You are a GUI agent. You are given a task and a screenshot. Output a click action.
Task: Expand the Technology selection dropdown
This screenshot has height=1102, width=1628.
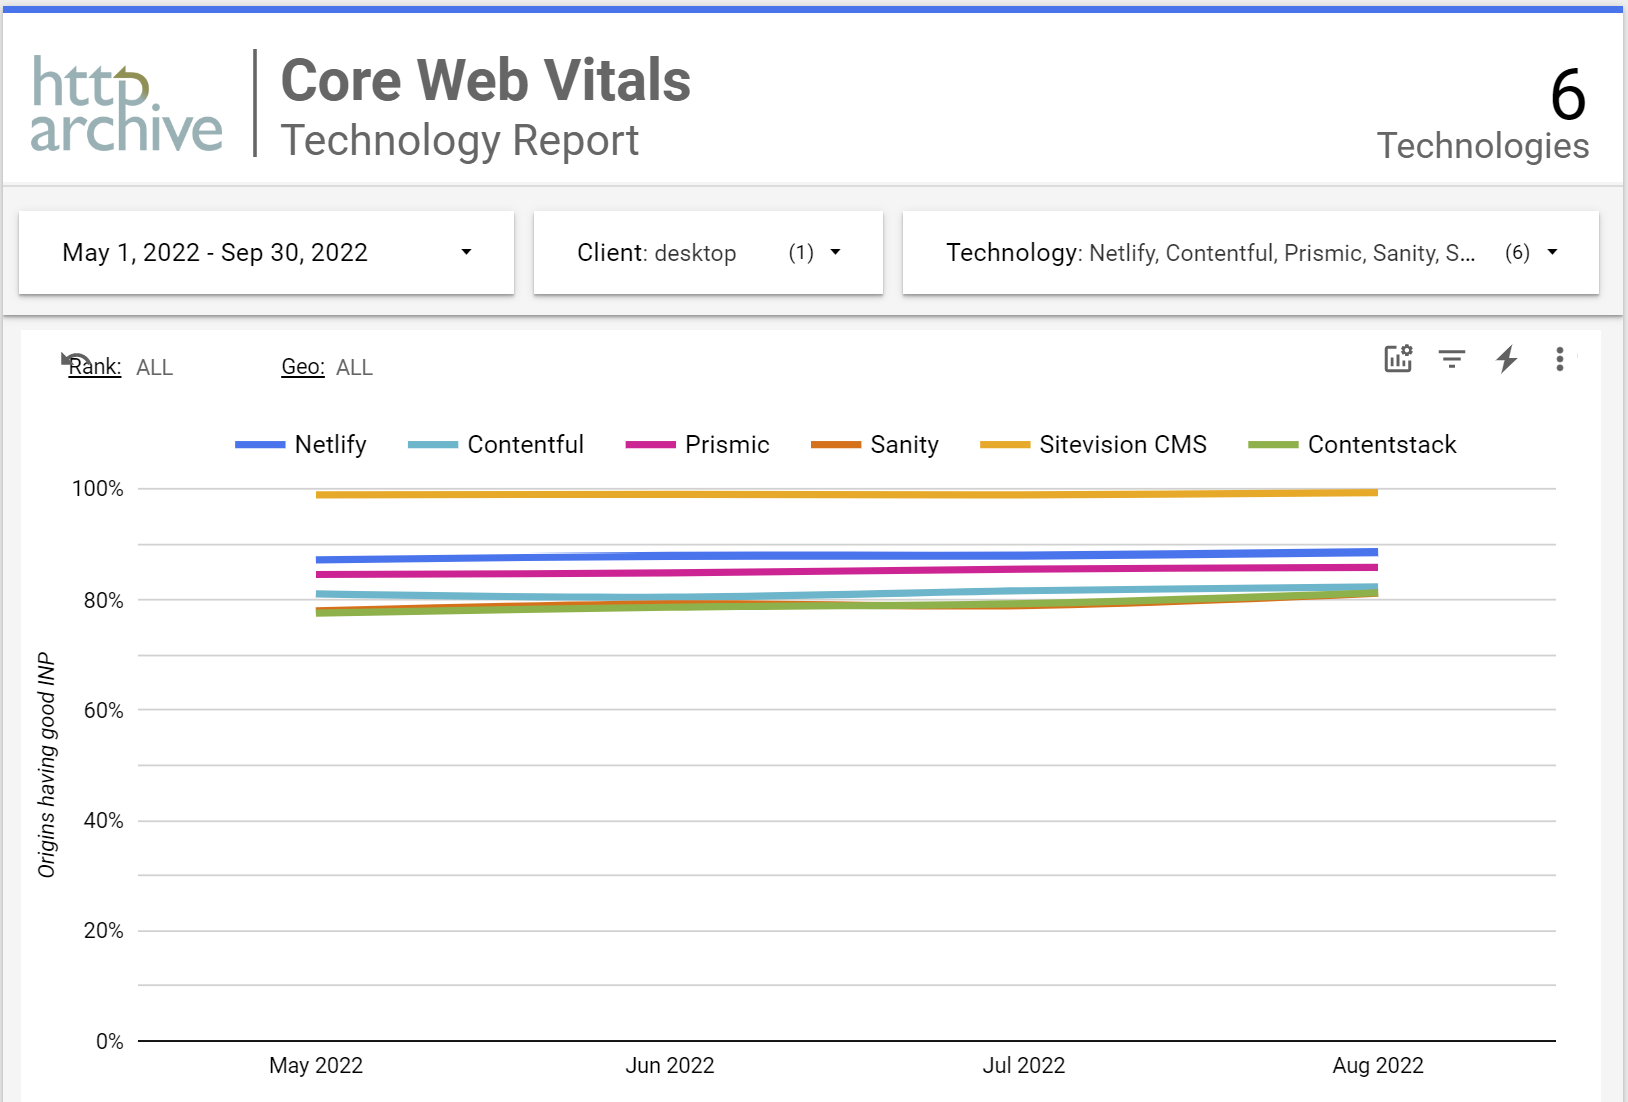(1250, 253)
